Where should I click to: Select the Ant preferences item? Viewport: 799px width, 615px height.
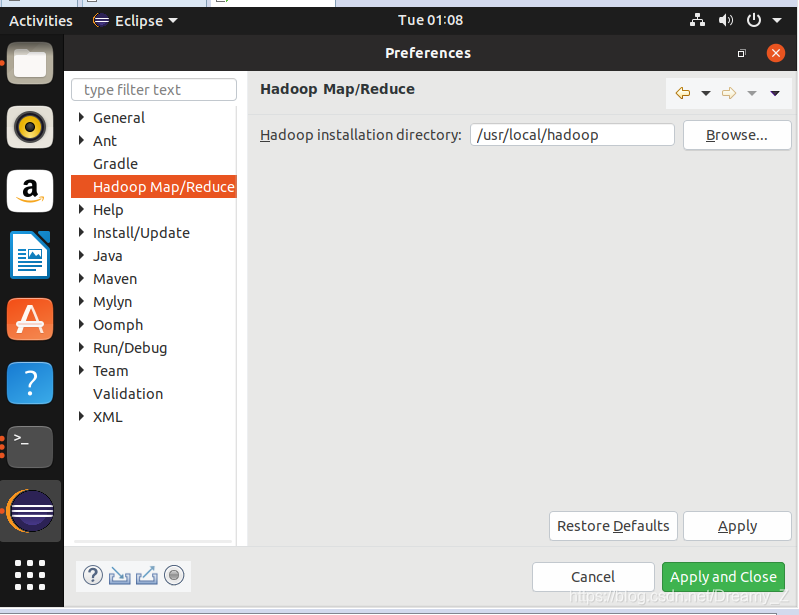point(104,141)
